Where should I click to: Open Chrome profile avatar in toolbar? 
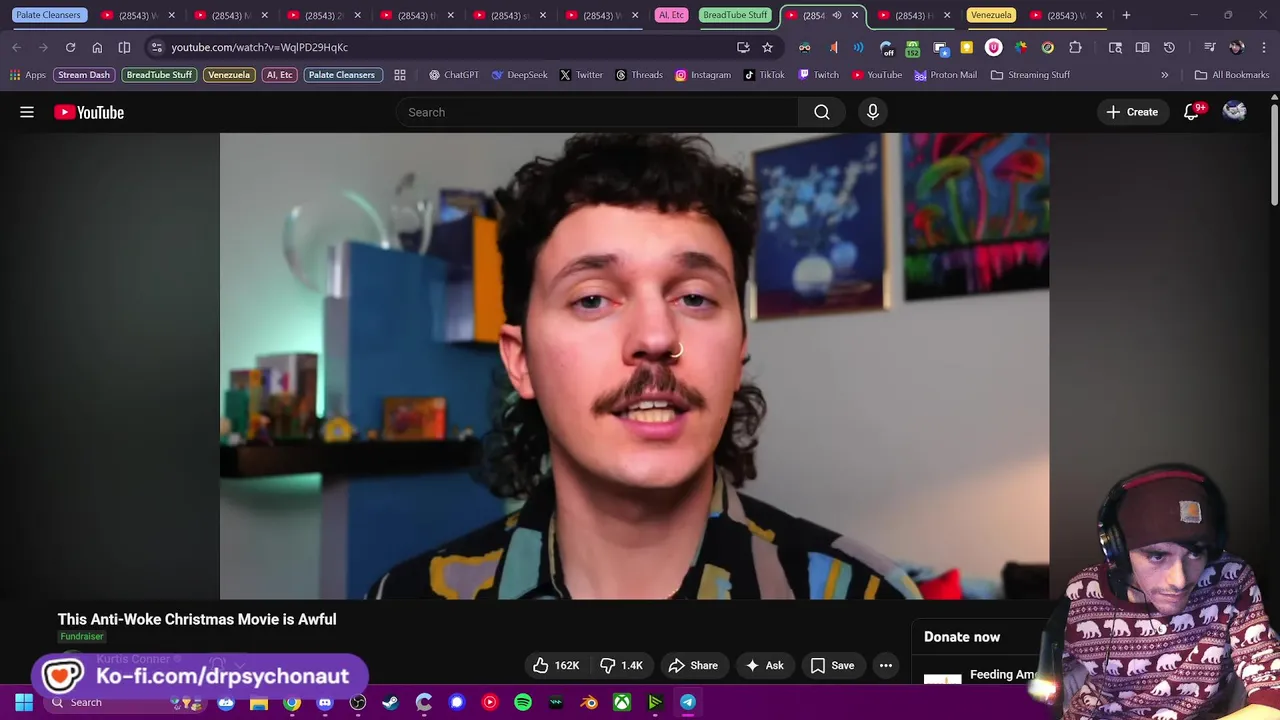coord(1237,47)
